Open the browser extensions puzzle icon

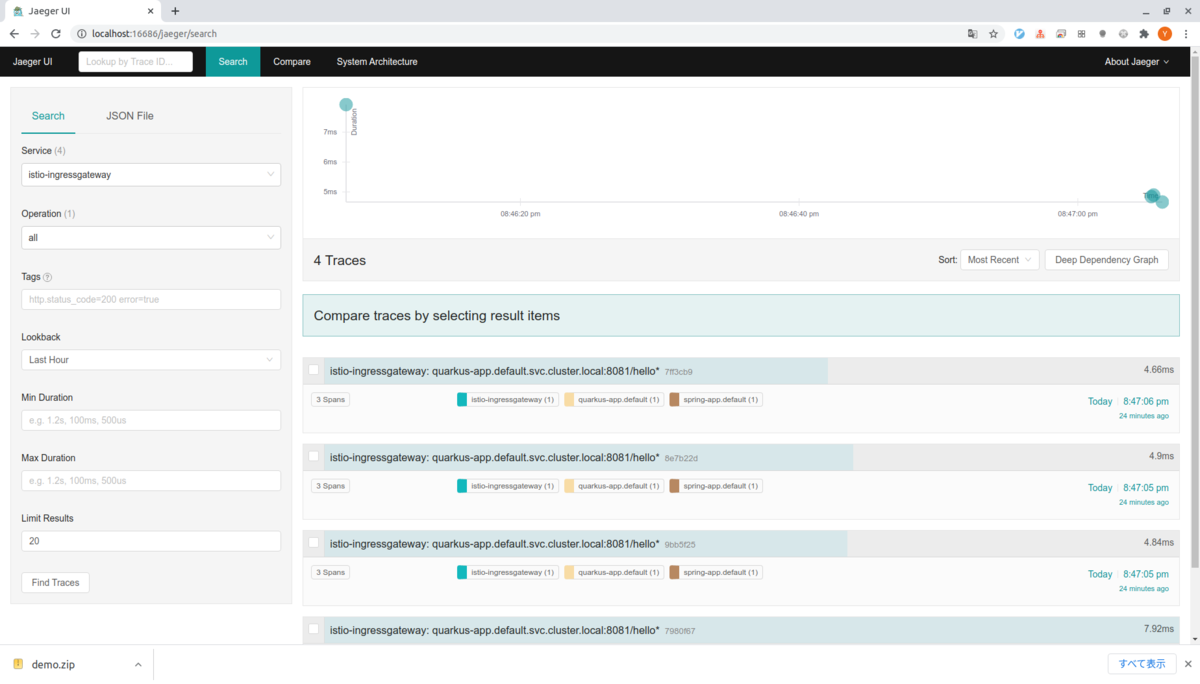click(1144, 33)
